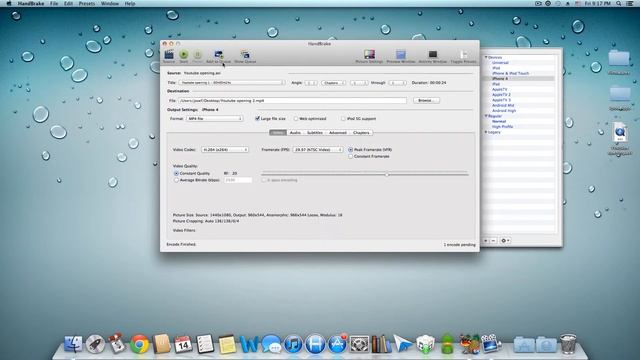Select the AppleTV 2 preset
The width and height of the screenshot is (640, 360).
point(501,95)
